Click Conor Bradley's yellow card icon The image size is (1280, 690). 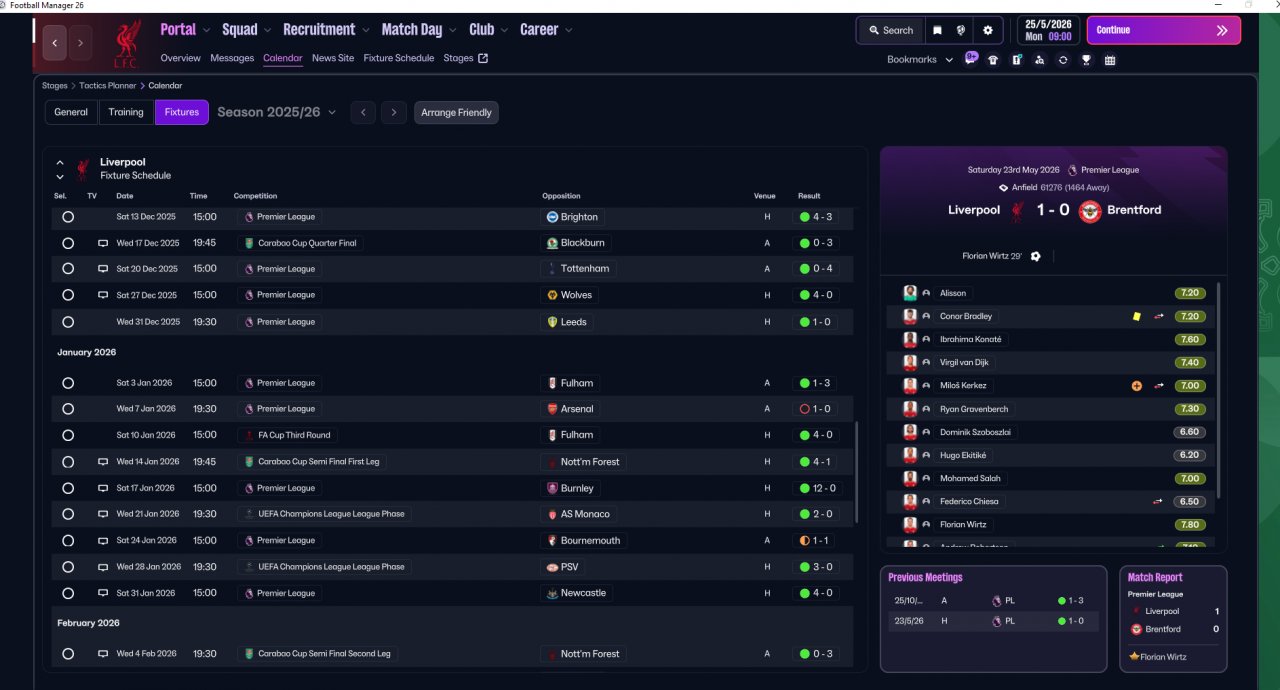[1136, 316]
